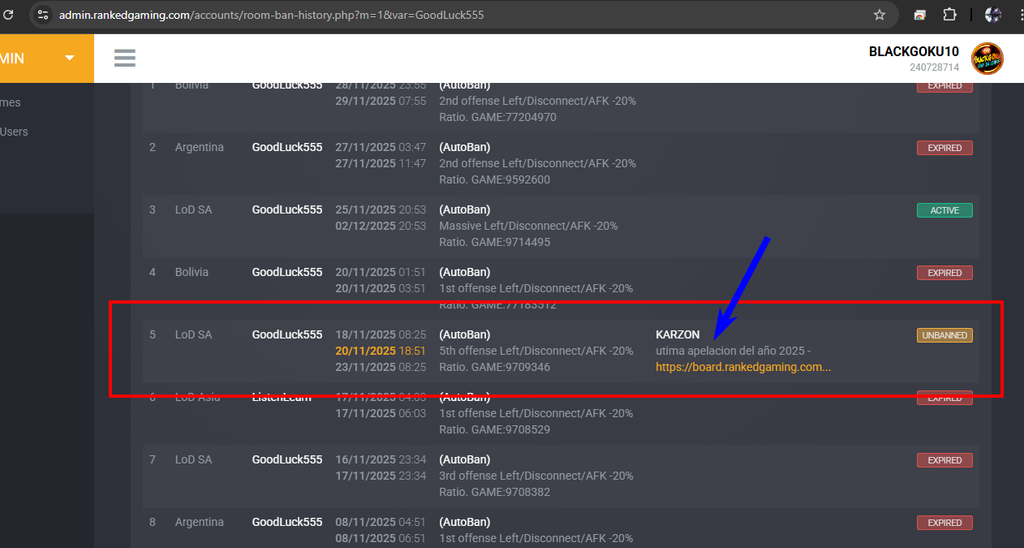Viewport: 1024px width, 548px height.
Task: Click LoD SA room in row 3
Action: tap(193, 210)
